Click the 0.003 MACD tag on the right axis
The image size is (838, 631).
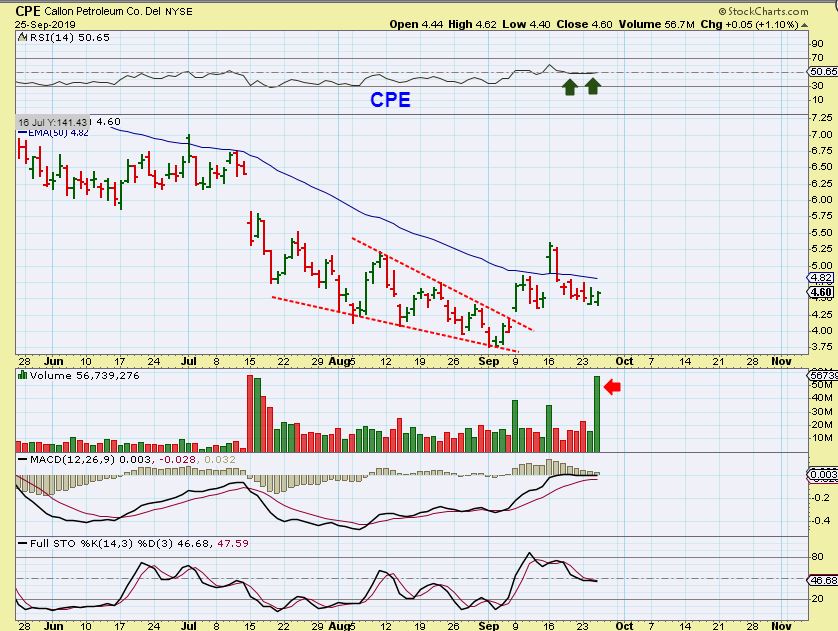(x=823, y=474)
